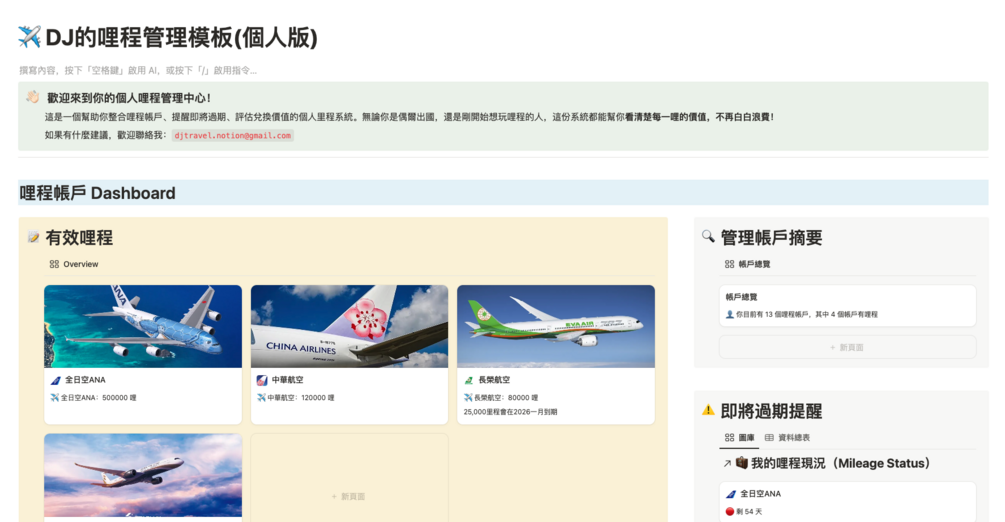Click the 全日空ANA: 500000 哩 value

[x=98, y=398]
